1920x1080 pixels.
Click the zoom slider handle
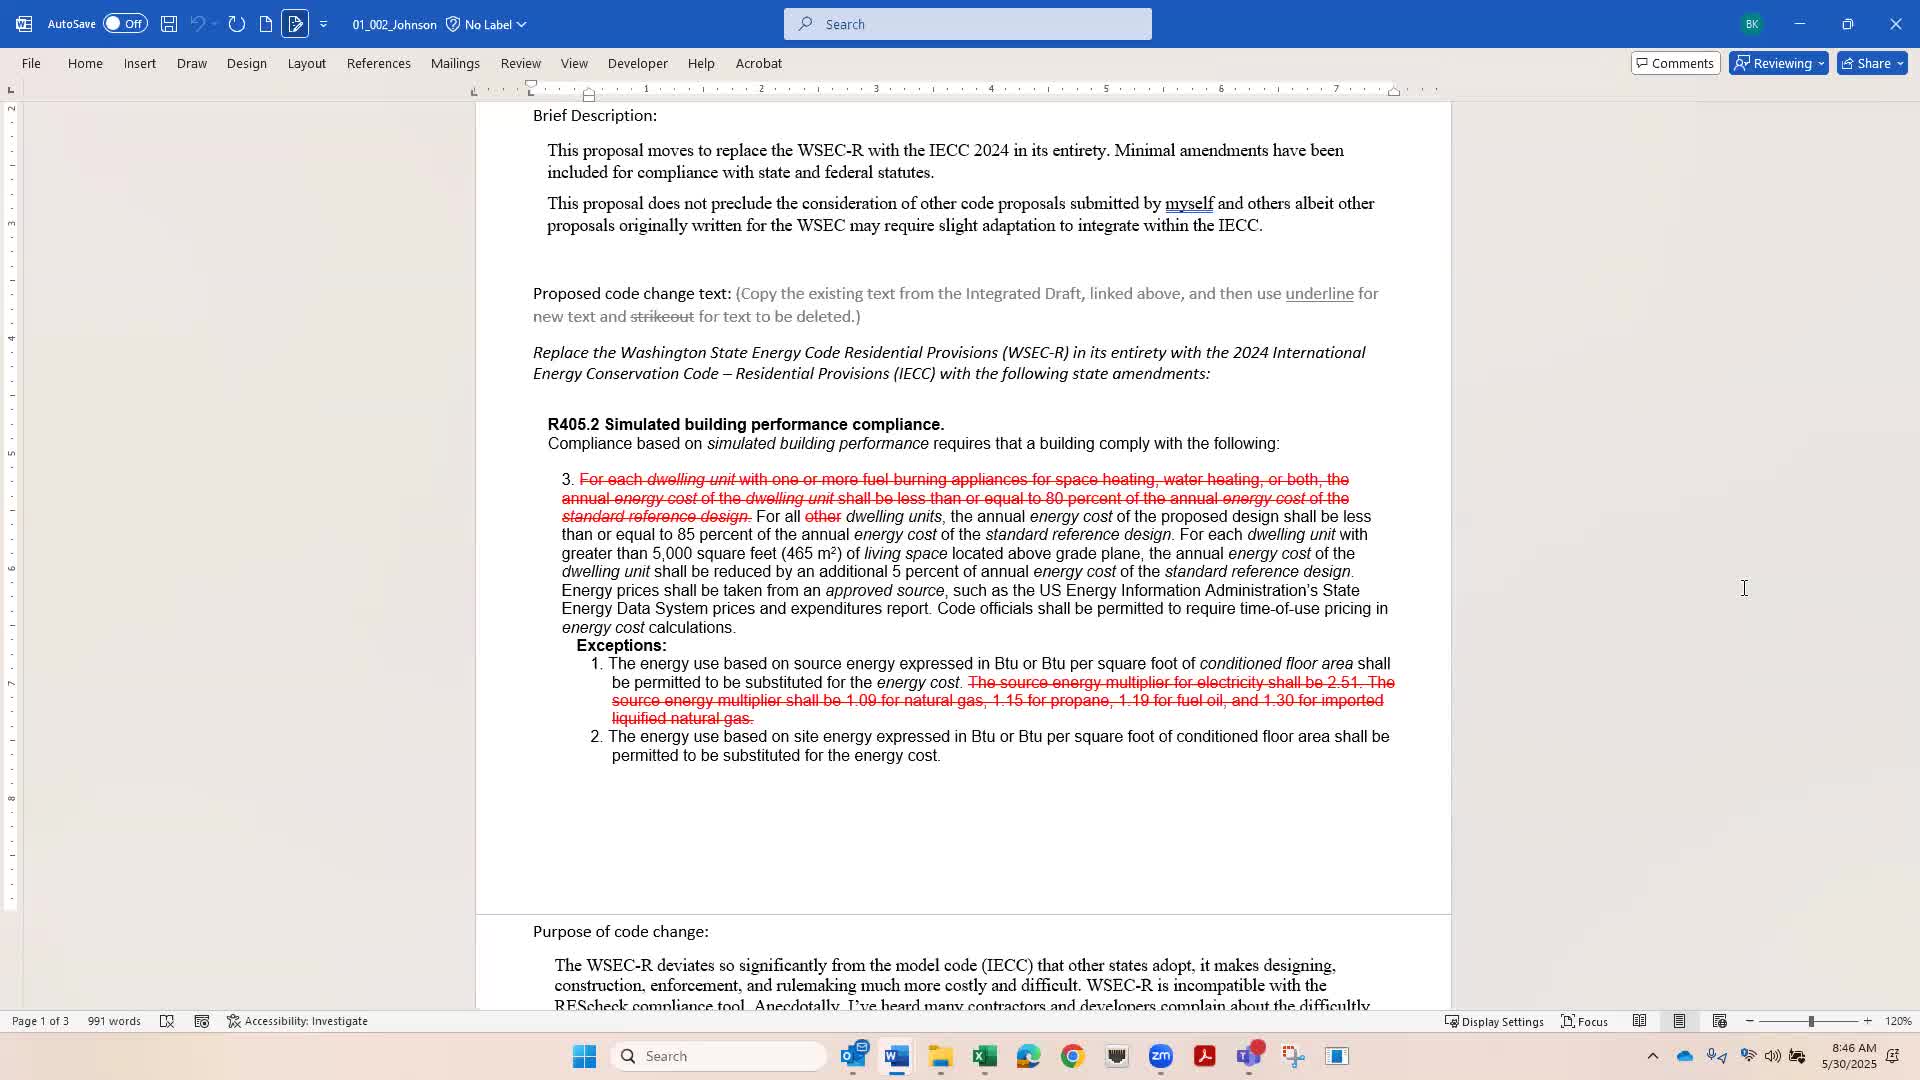[1811, 1021]
